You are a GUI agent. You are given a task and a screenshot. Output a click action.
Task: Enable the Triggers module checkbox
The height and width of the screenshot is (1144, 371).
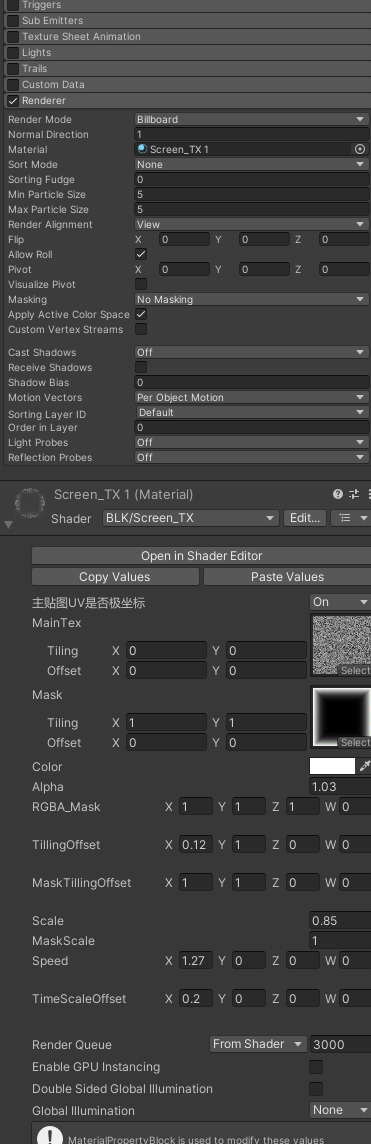pos(13,5)
